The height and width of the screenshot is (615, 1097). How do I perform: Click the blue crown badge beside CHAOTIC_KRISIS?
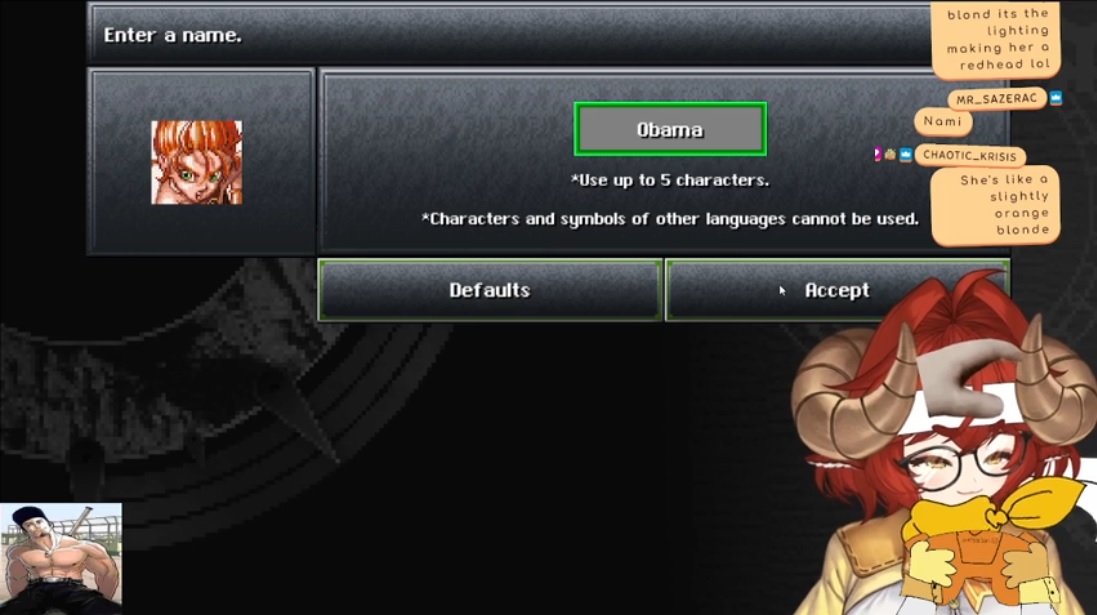tap(905, 155)
